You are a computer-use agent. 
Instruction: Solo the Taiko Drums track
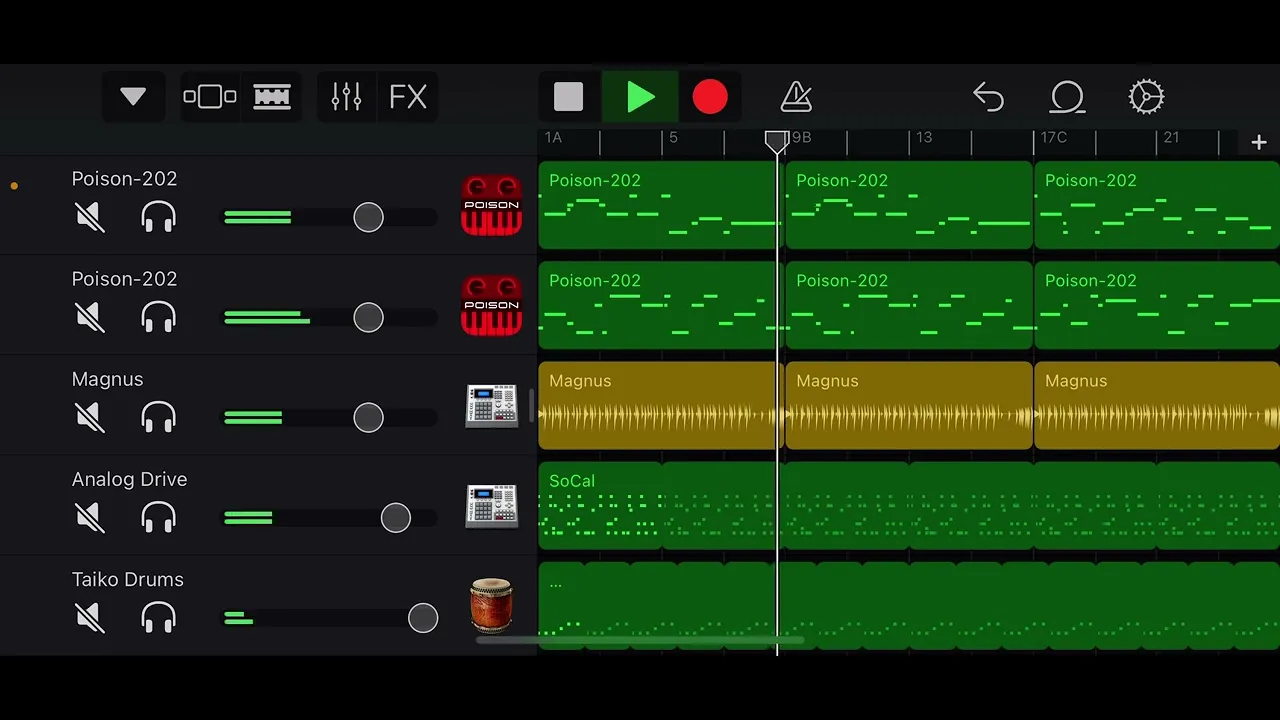pyautogui.click(x=159, y=617)
